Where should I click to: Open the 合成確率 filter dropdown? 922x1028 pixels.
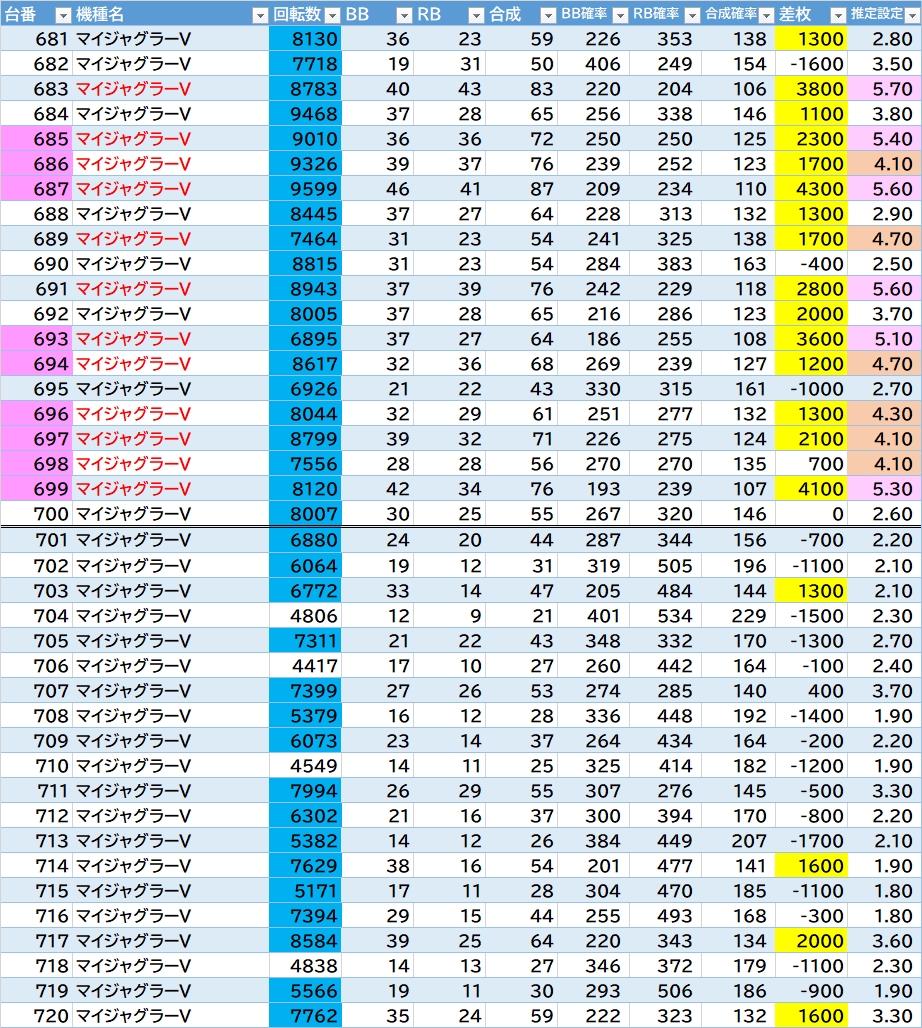pos(764,15)
